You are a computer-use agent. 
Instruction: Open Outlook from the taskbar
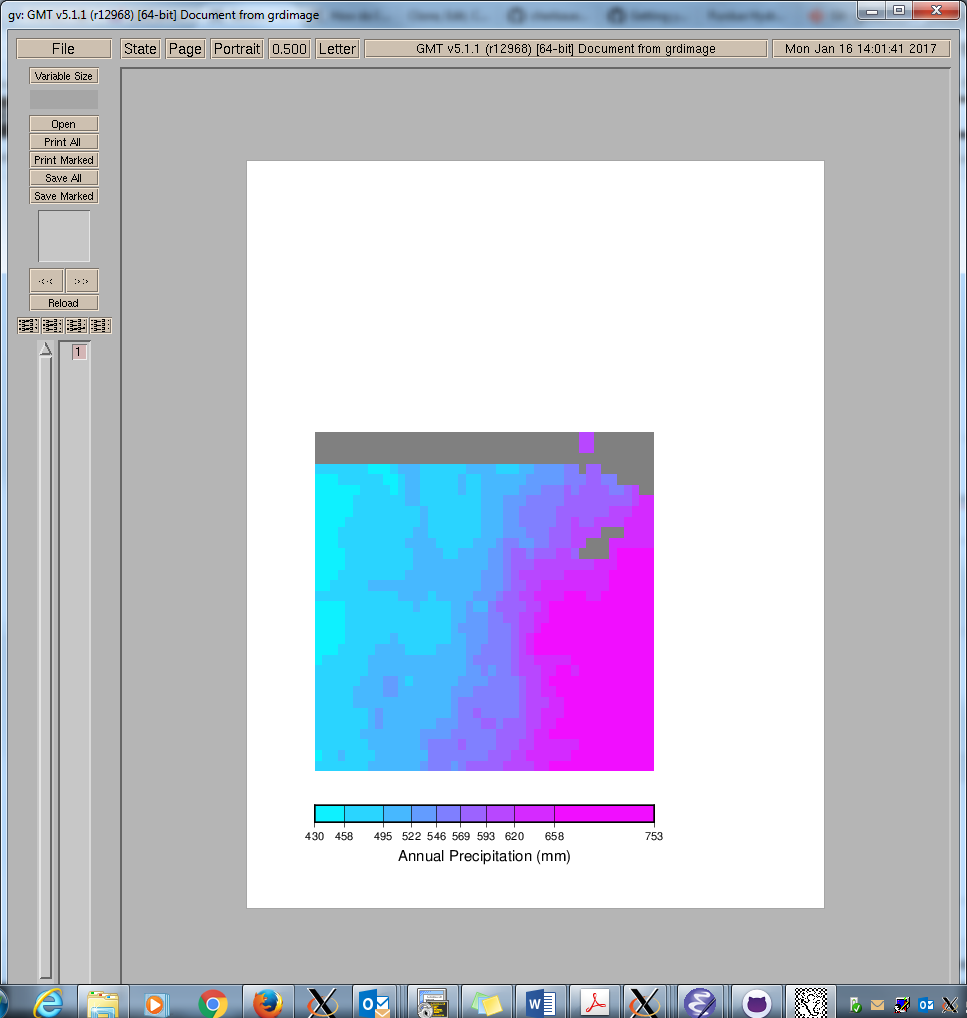(x=376, y=1002)
